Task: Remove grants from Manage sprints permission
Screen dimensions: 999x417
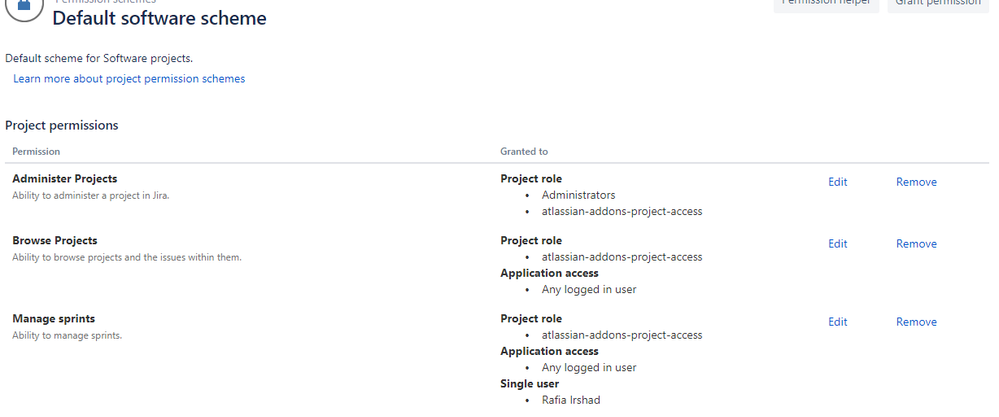Action: tap(916, 322)
